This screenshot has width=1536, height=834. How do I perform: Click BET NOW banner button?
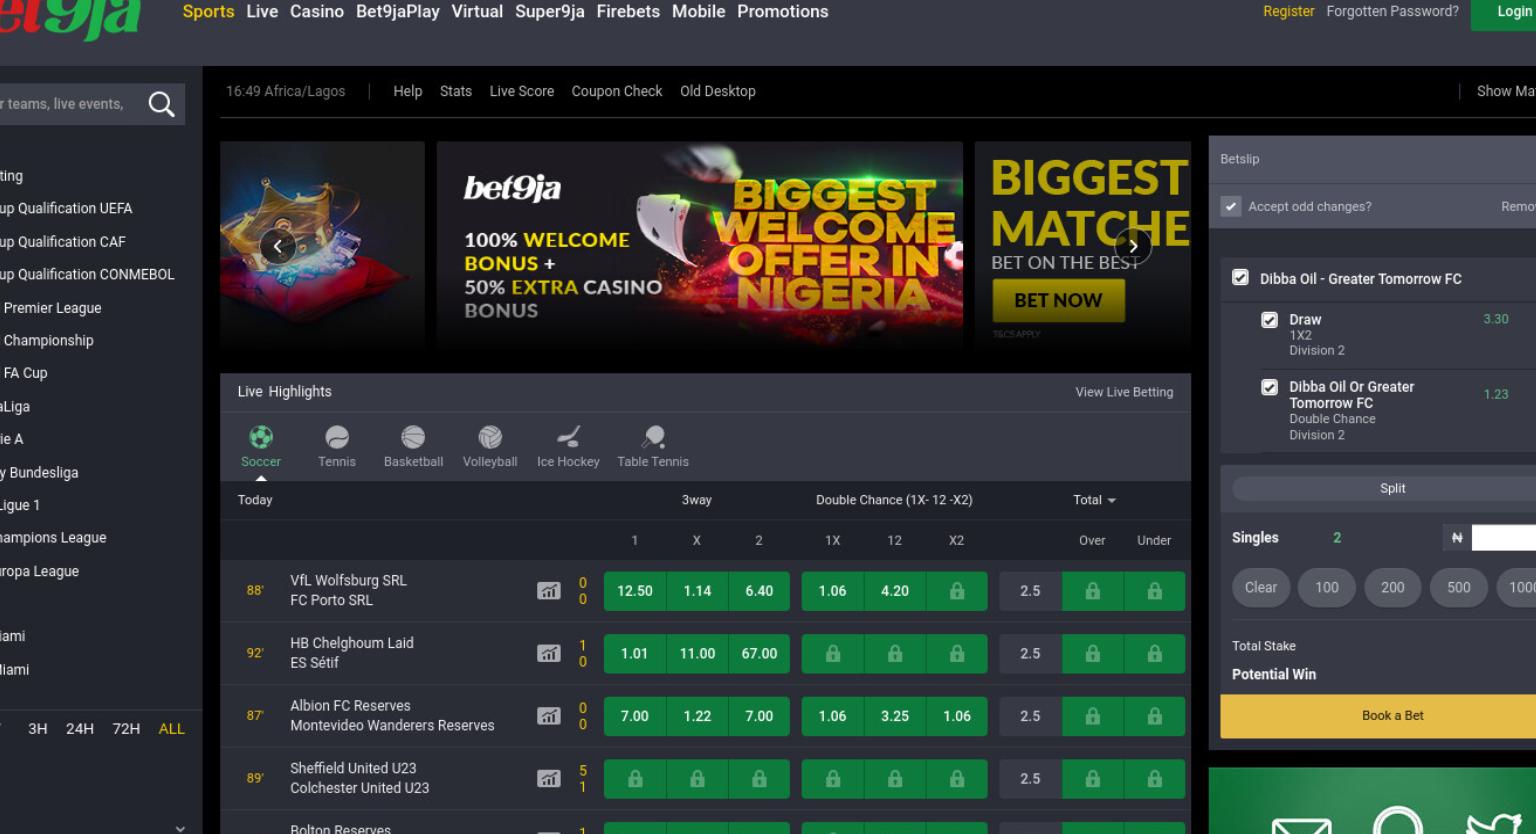1058,300
